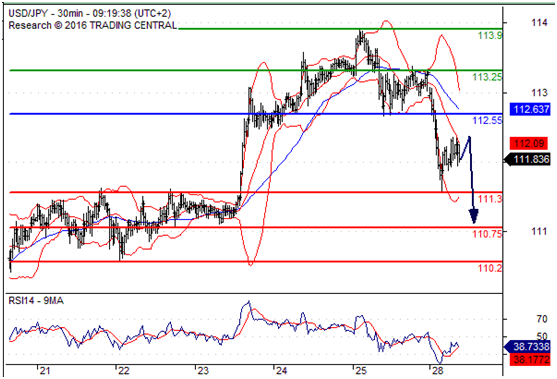Select the 113.25 resistance level label
The height and width of the screenshot is (379, 557).
pyautogui.click(x=487, y=77)
